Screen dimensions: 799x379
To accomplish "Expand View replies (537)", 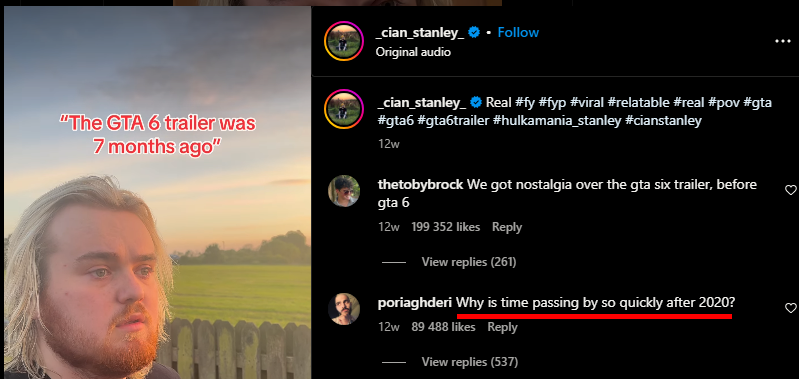I will pos(470,362).
